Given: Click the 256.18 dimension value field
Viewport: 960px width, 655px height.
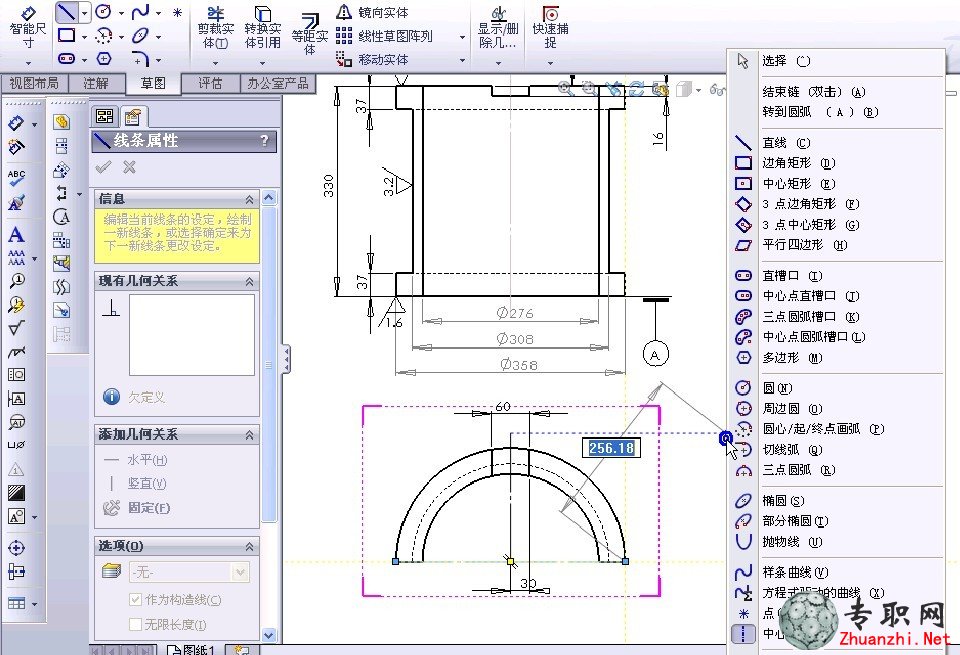Looking at the screenshot, I should coord(611,448).
